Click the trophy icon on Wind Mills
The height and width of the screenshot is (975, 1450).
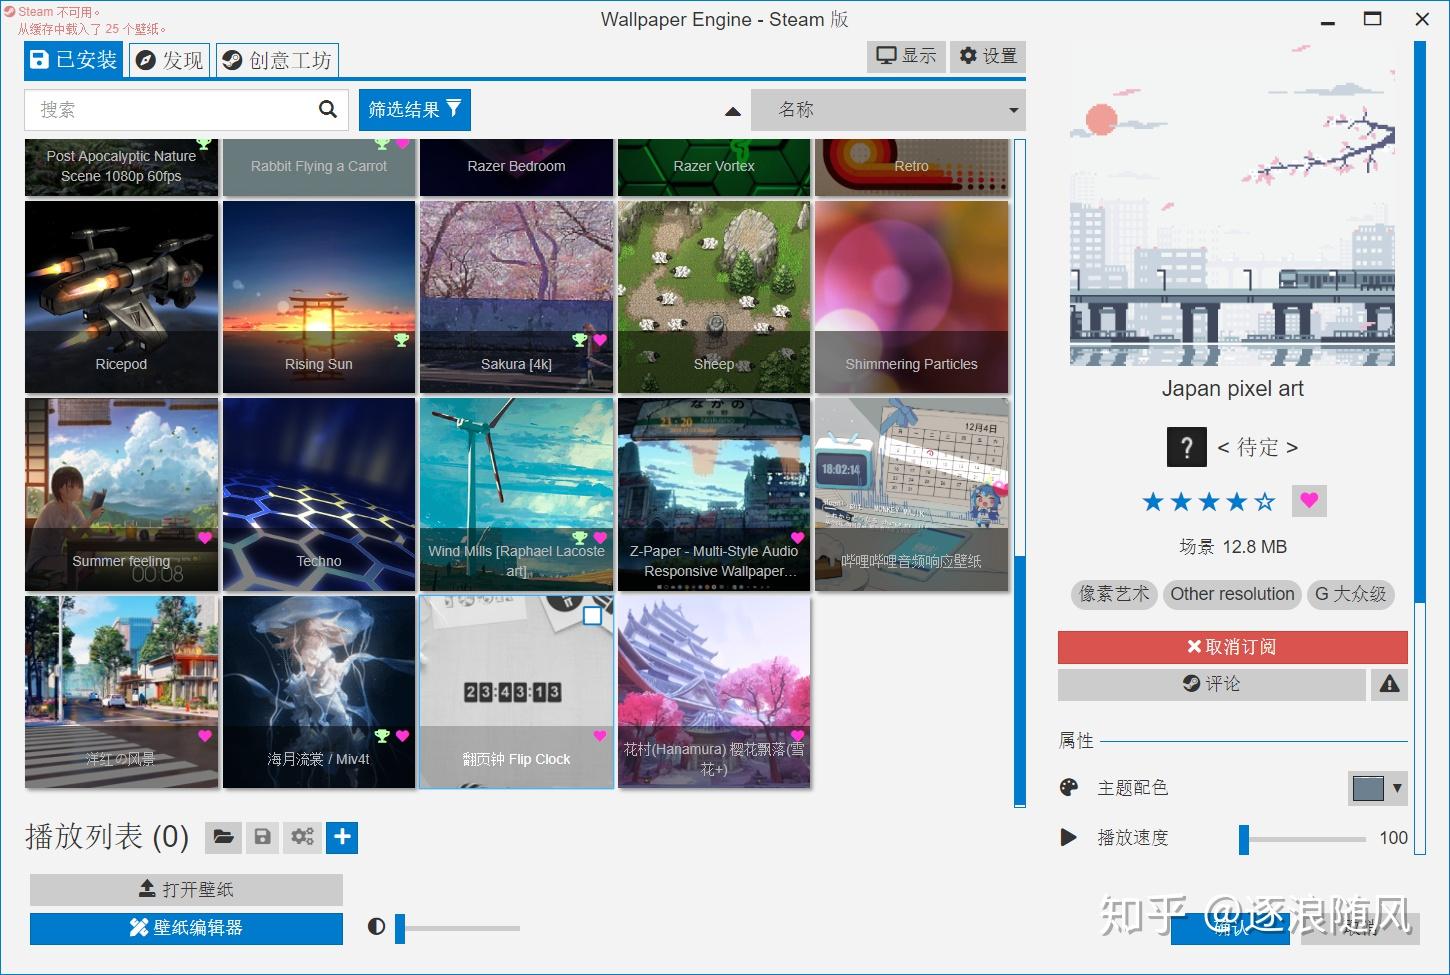pos(580,537)
